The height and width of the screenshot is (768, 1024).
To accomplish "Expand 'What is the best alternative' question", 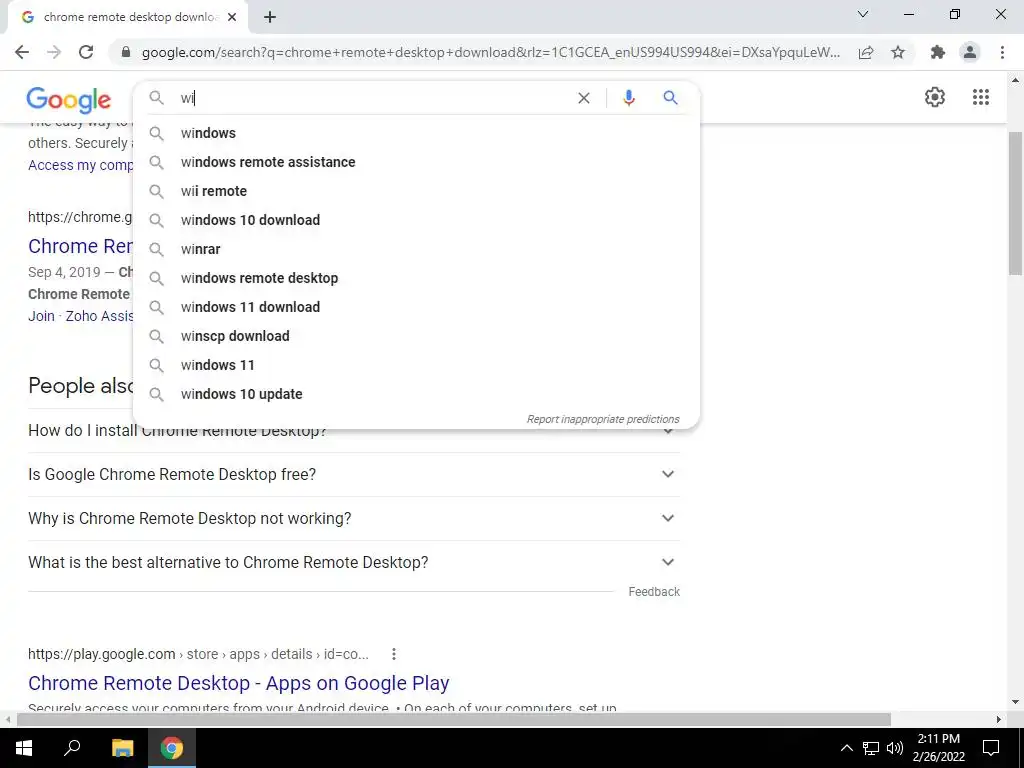I will [353, 562].
